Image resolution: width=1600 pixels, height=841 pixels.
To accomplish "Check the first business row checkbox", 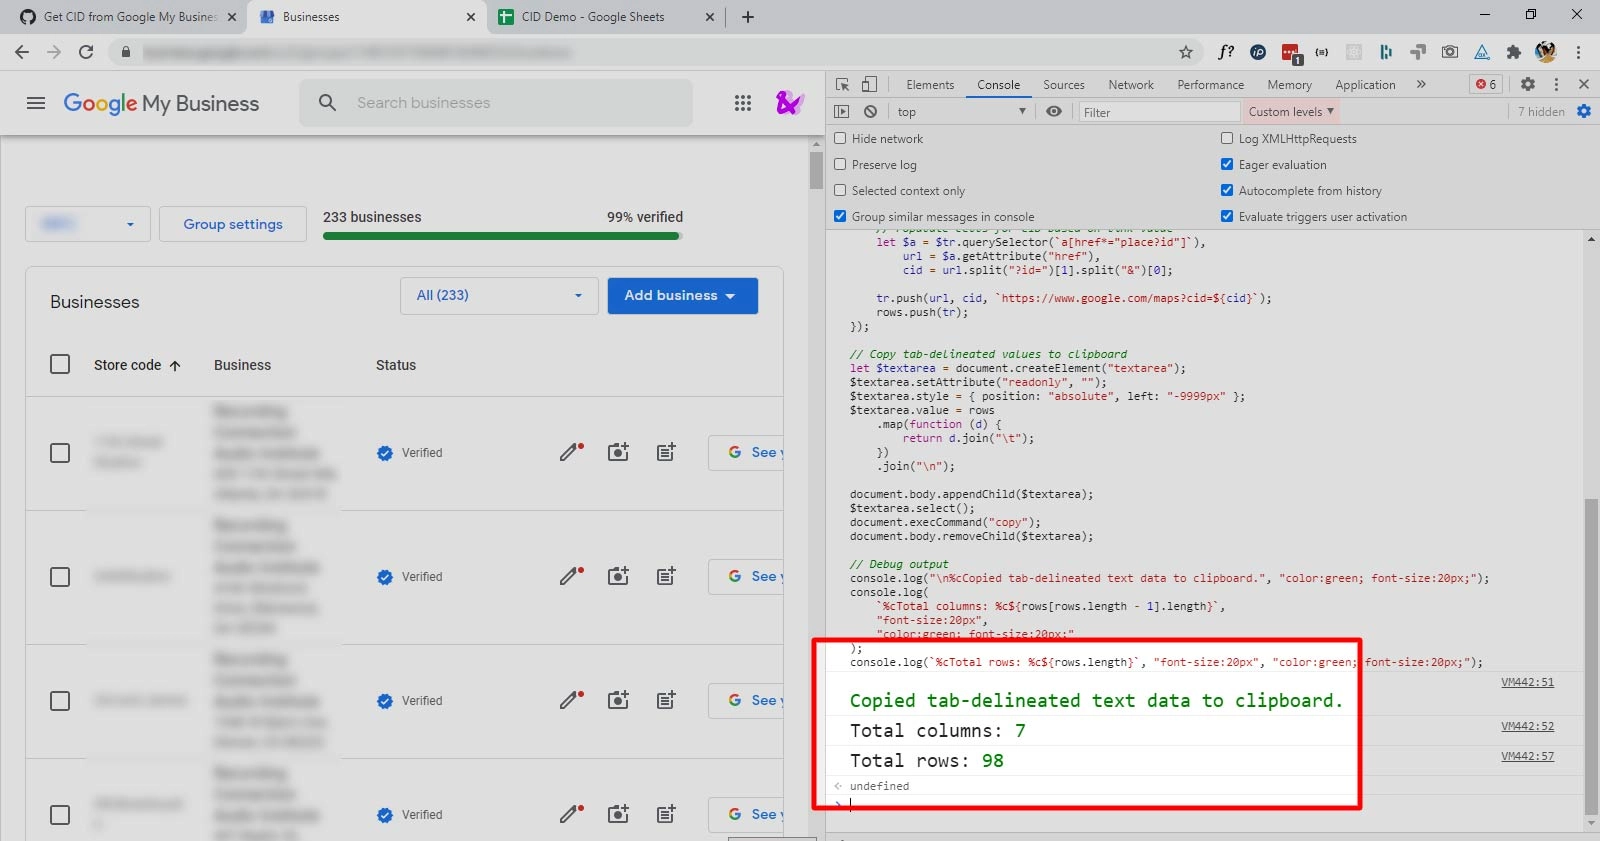I will [60, 453].
